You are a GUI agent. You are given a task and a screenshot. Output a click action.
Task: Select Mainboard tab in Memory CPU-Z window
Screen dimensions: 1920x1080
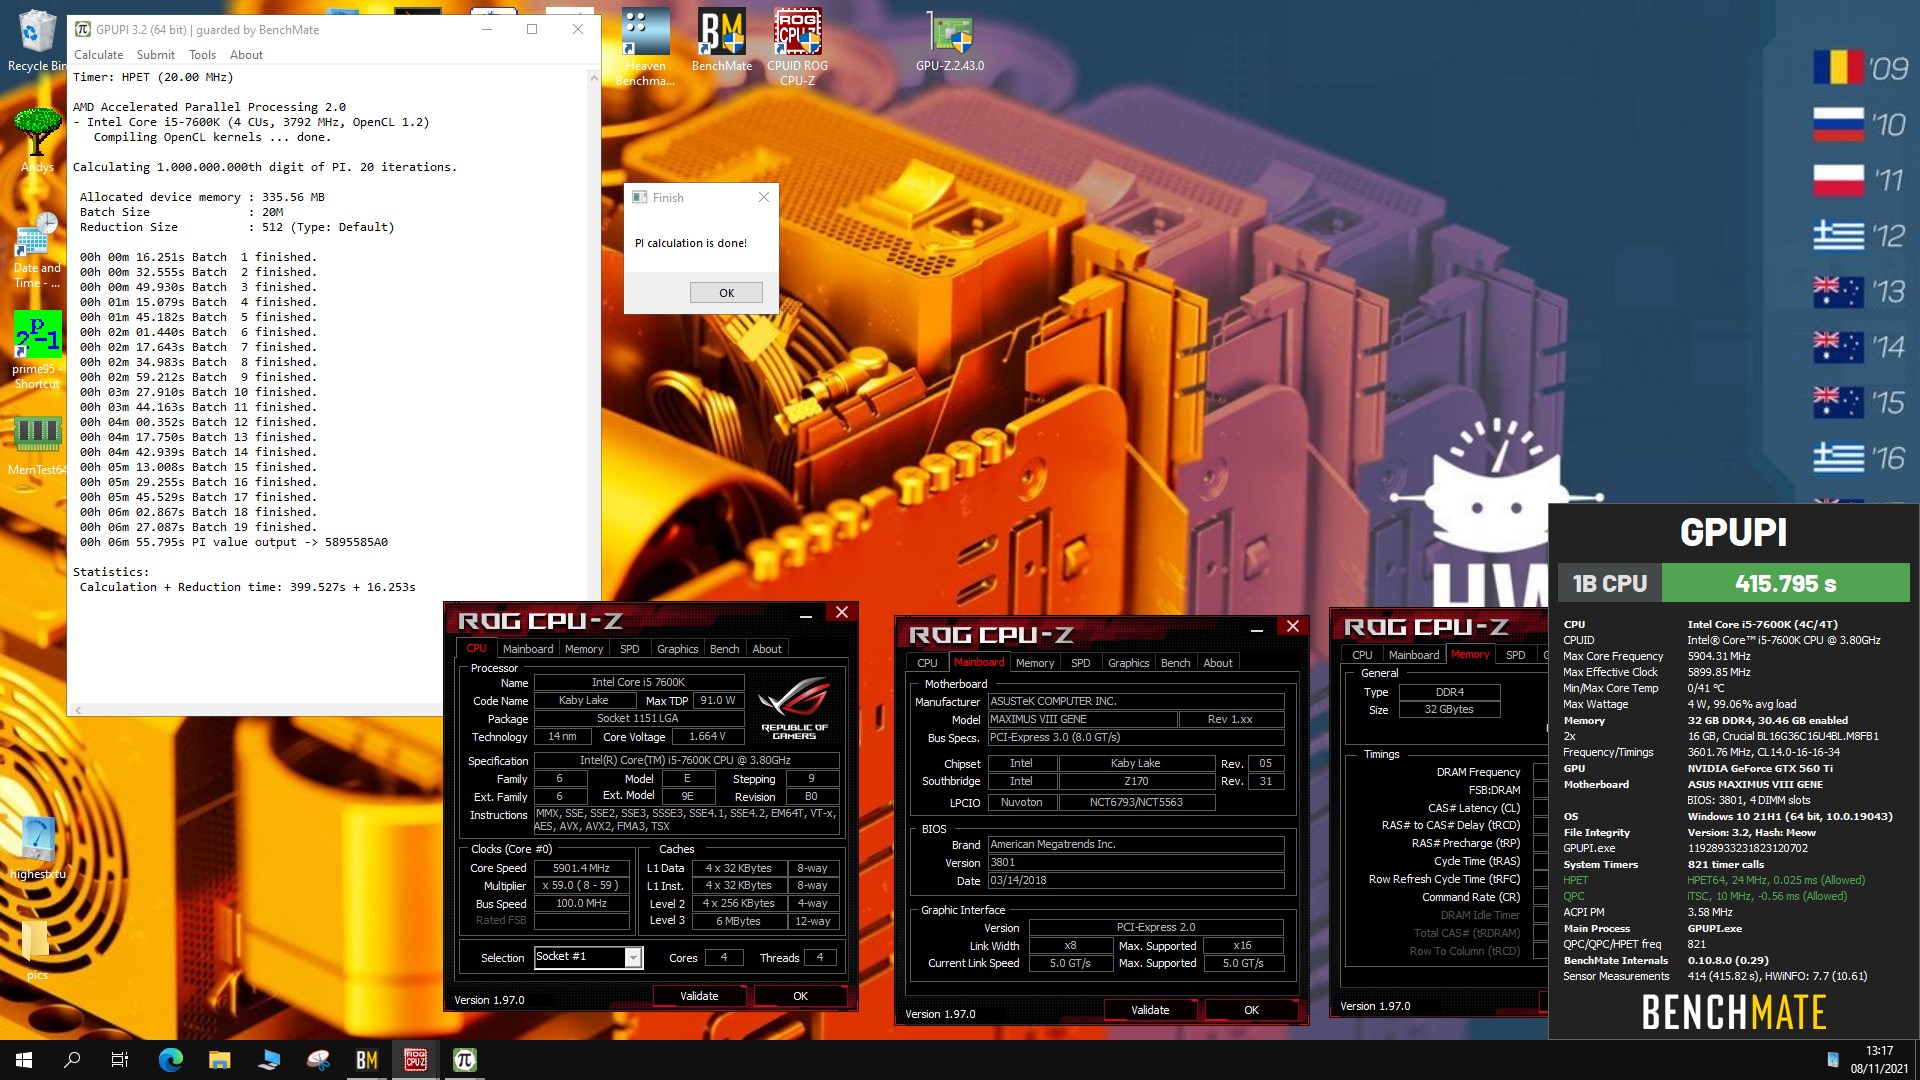1414,655
